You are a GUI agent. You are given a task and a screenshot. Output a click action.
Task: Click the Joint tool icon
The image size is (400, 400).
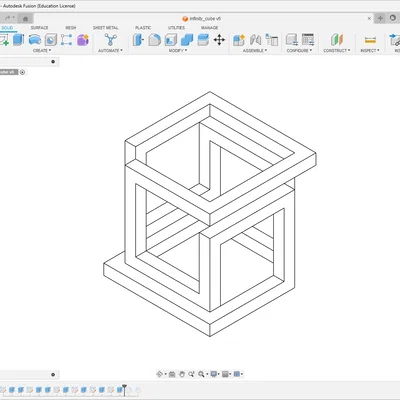click(x=255, y=40)
